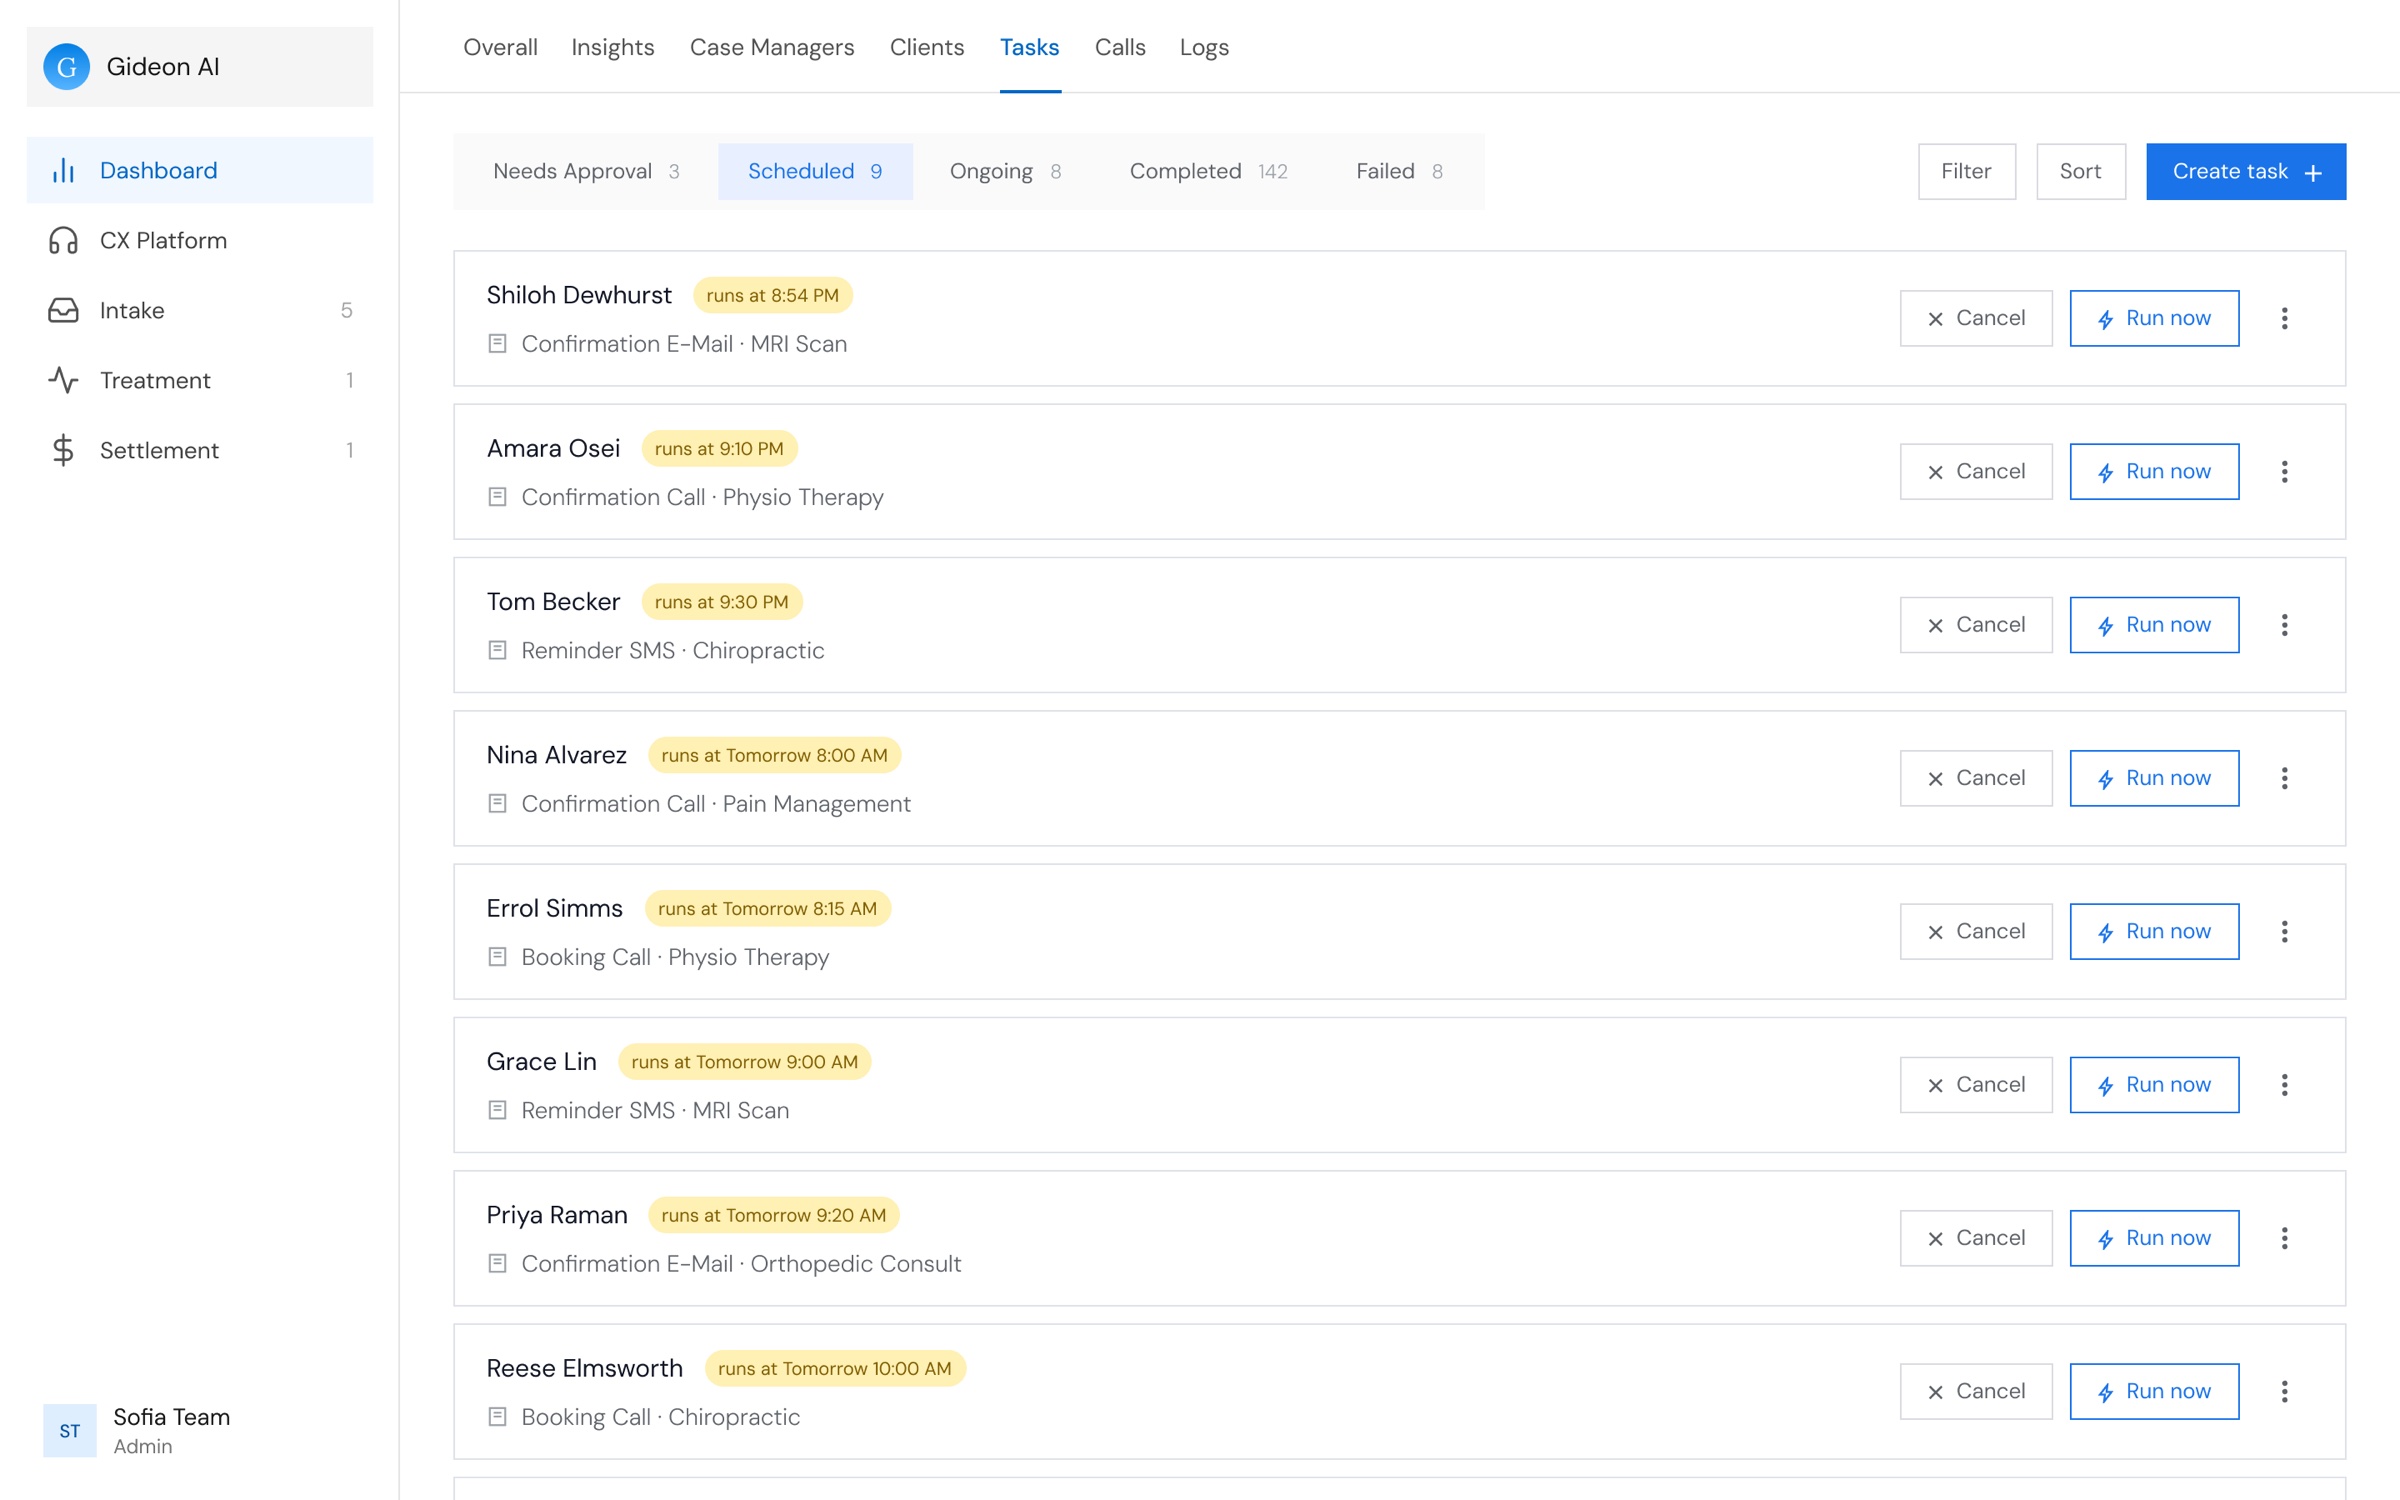Click the note icon beside Confirmation E-Mail · MRI Scan

tap(497, 343)
